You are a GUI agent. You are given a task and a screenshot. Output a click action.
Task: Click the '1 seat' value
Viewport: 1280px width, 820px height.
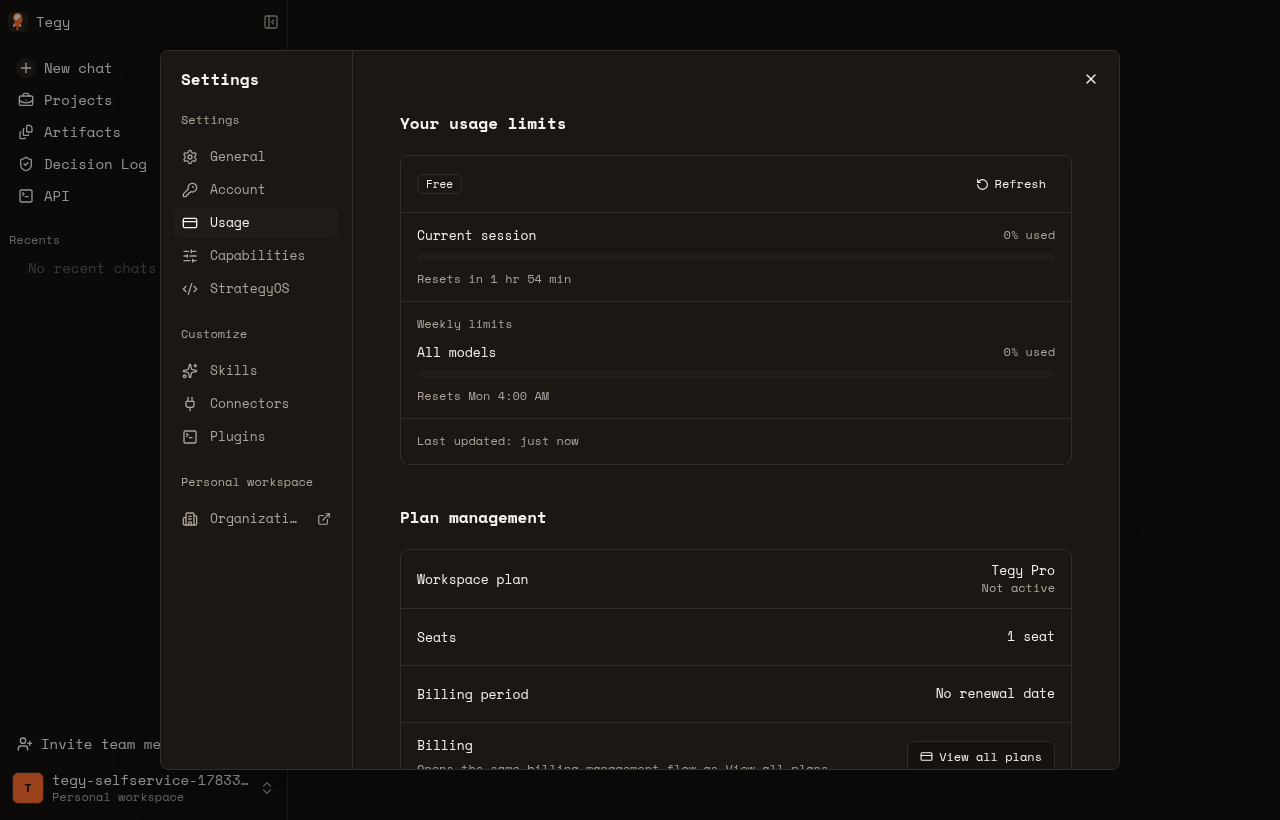tap(1031, 636)
